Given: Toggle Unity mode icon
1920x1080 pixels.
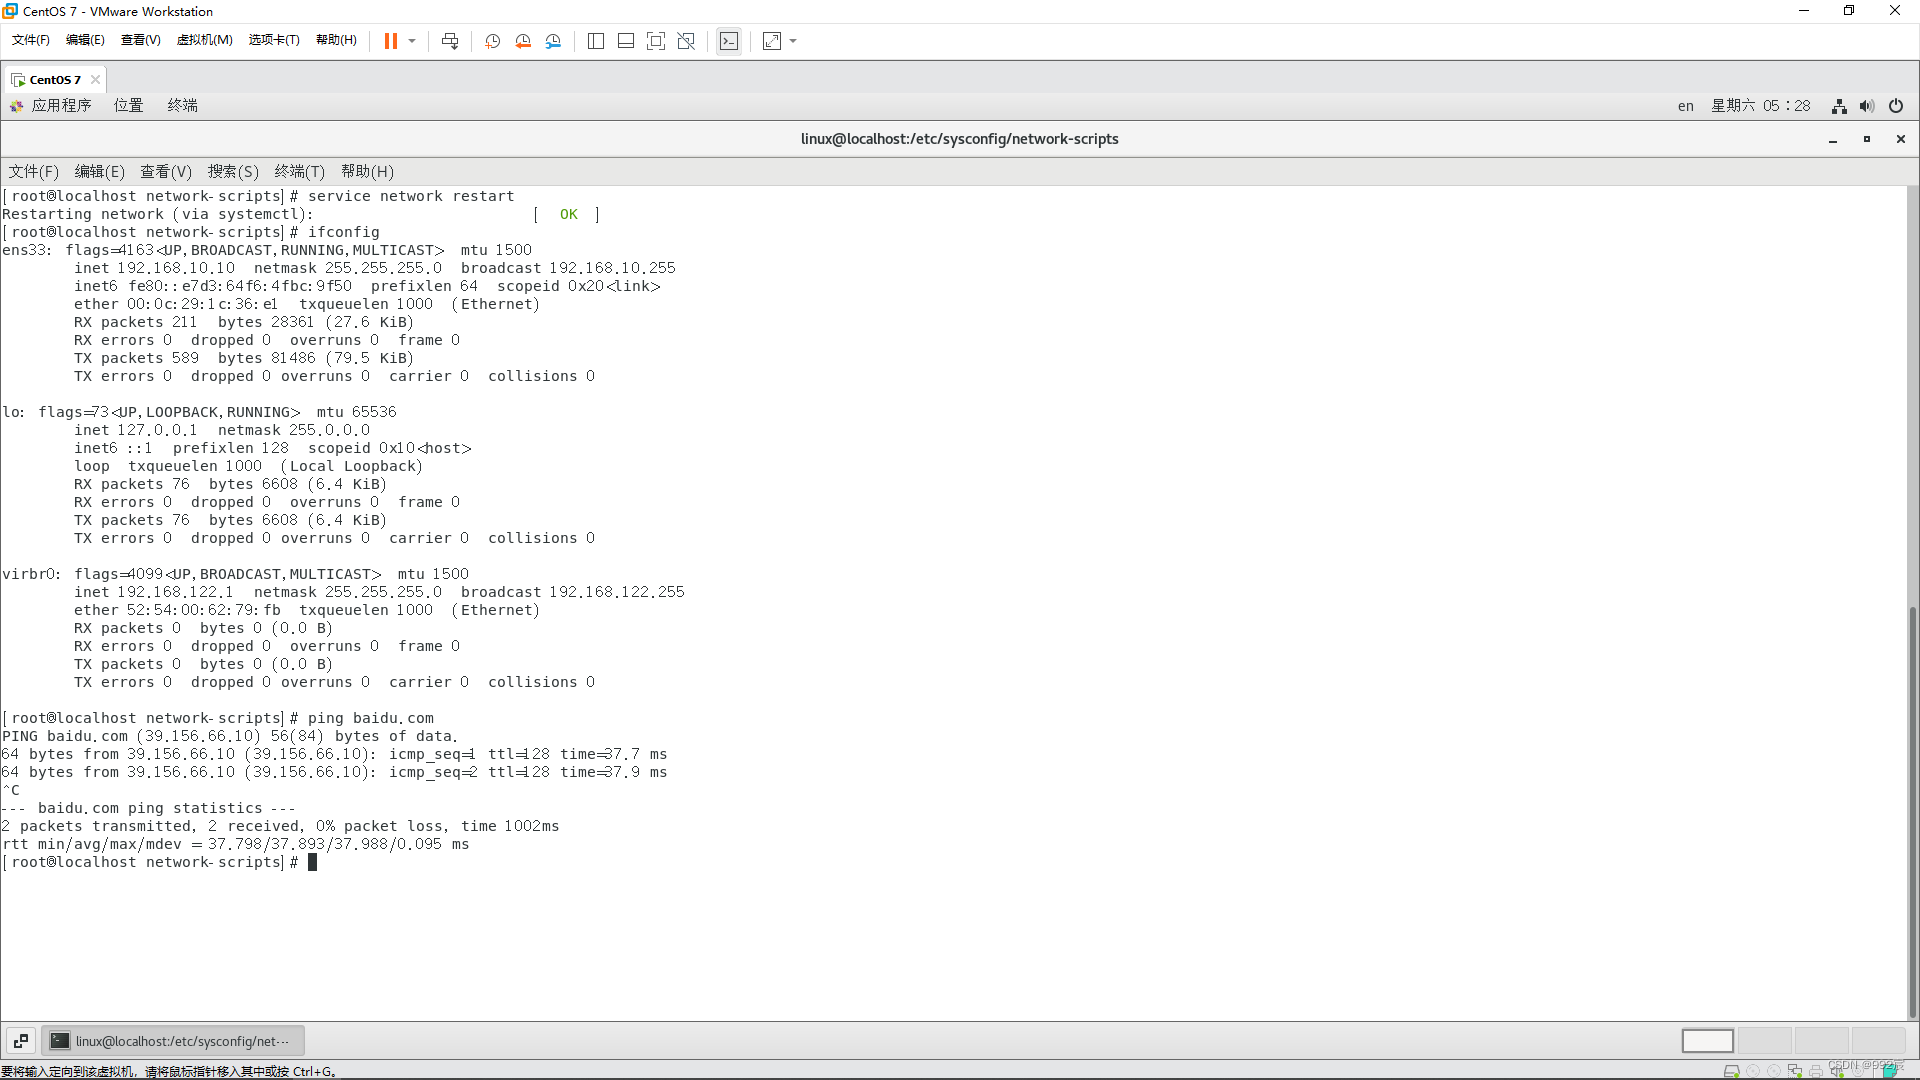Looking at the screenshot, I should pos(686,41).
